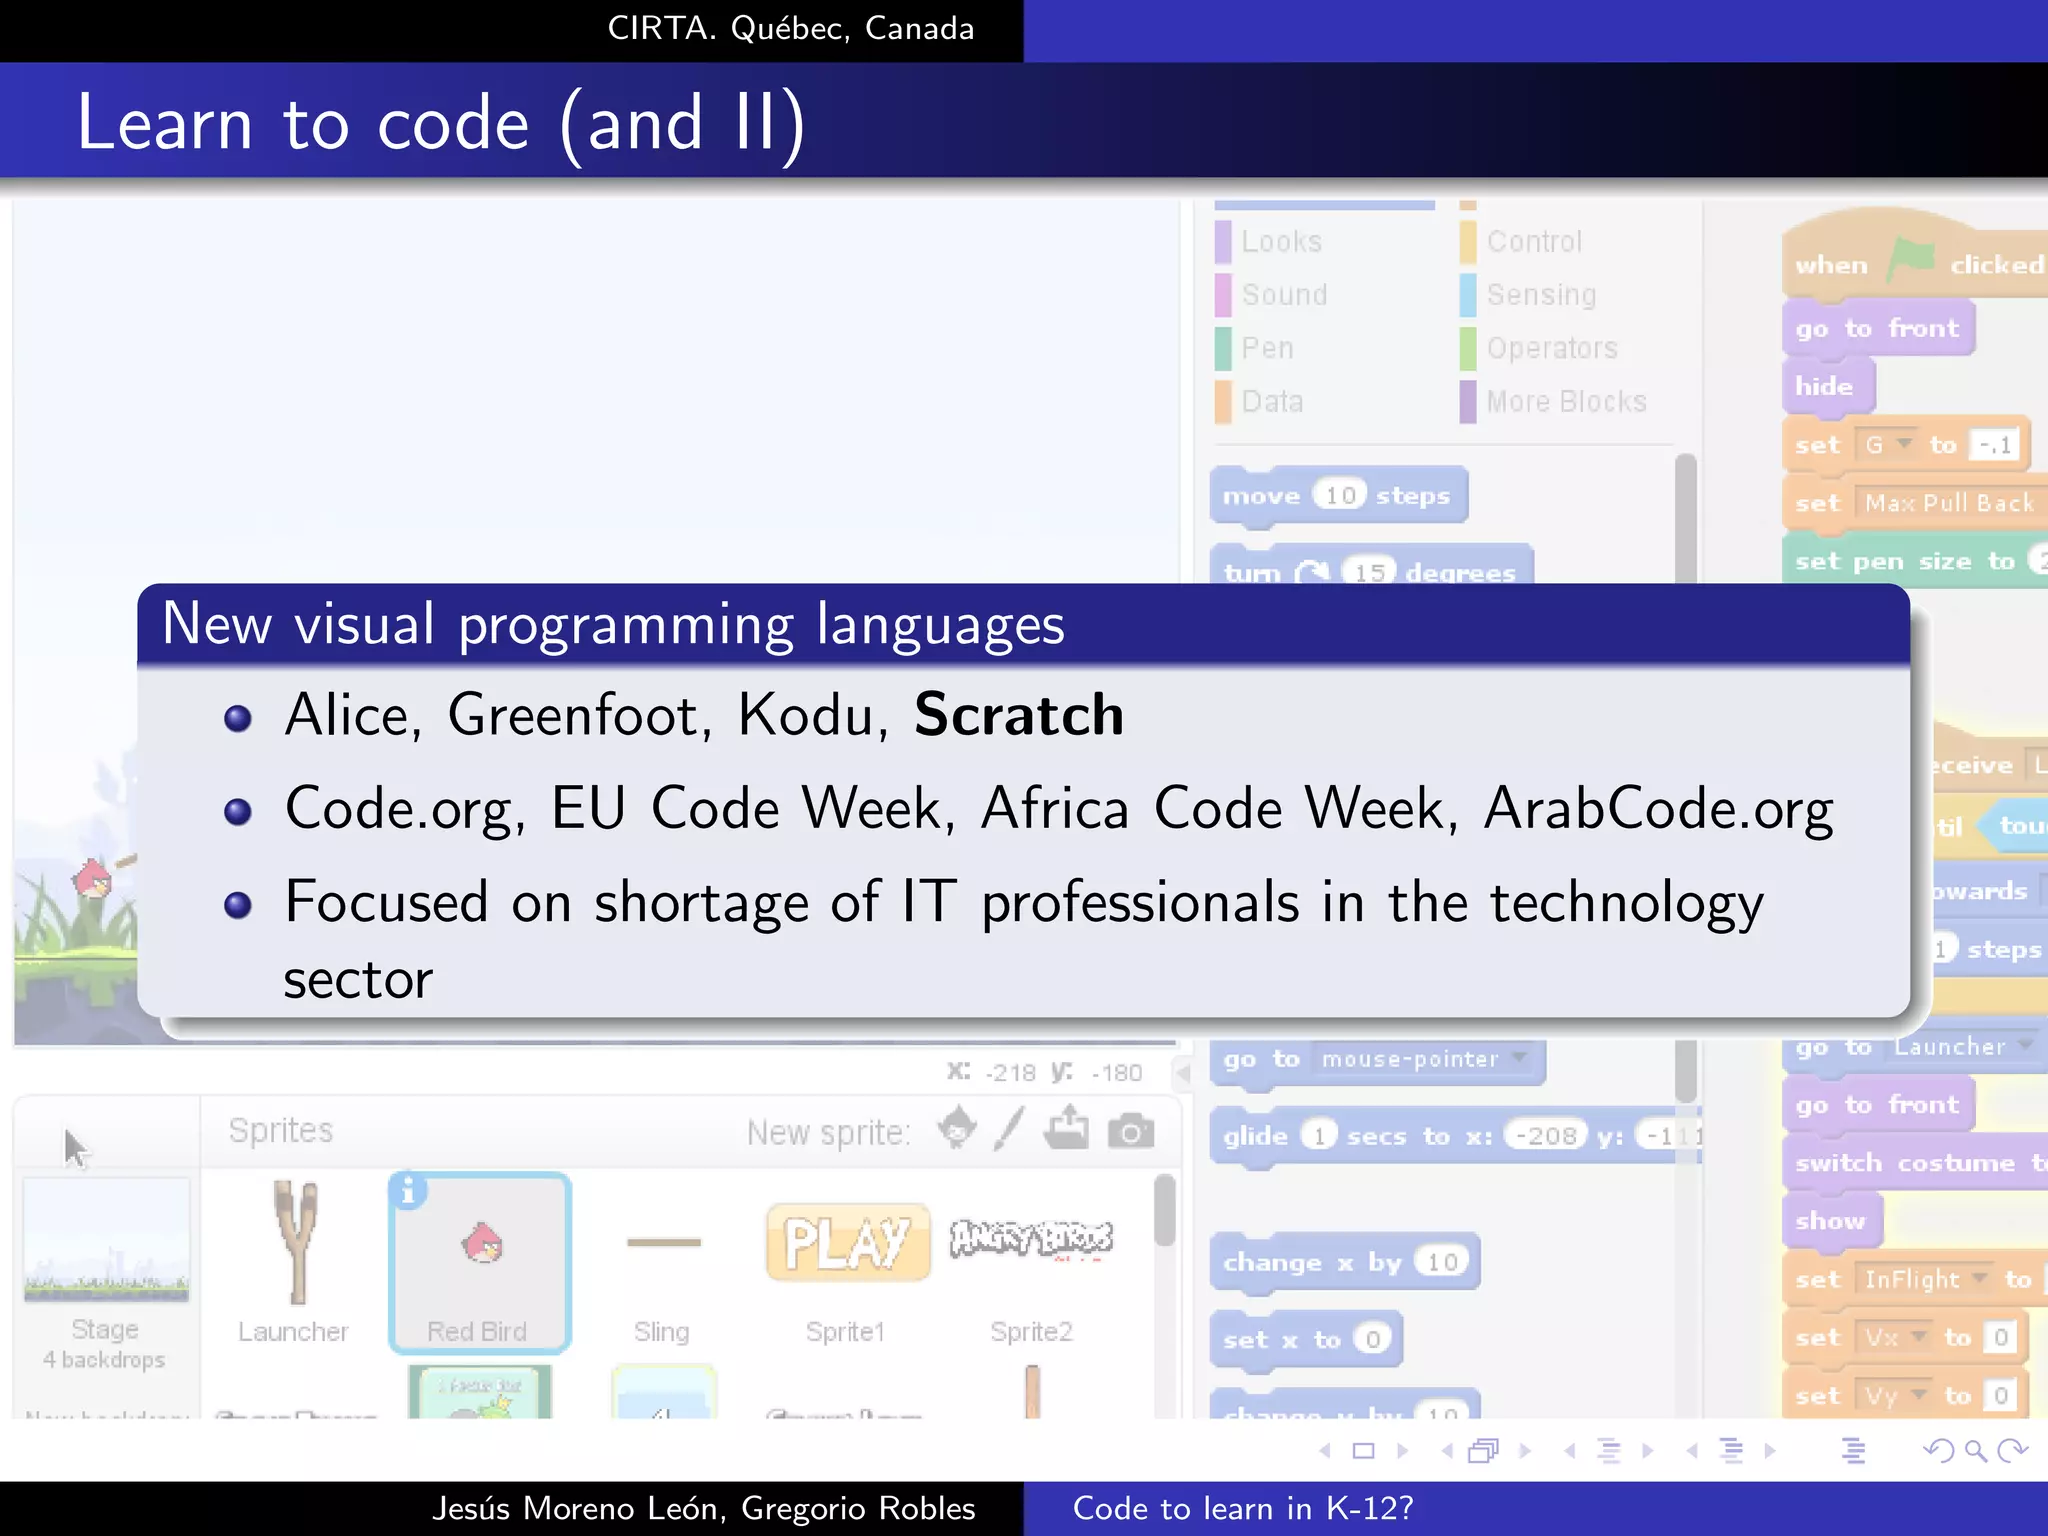The width and height of the screenshot is (2048, 1536).
Task: Click the slide rectangle icon in Beamer navigation
Action: pyautogui.click(x=1363, y=1450)
